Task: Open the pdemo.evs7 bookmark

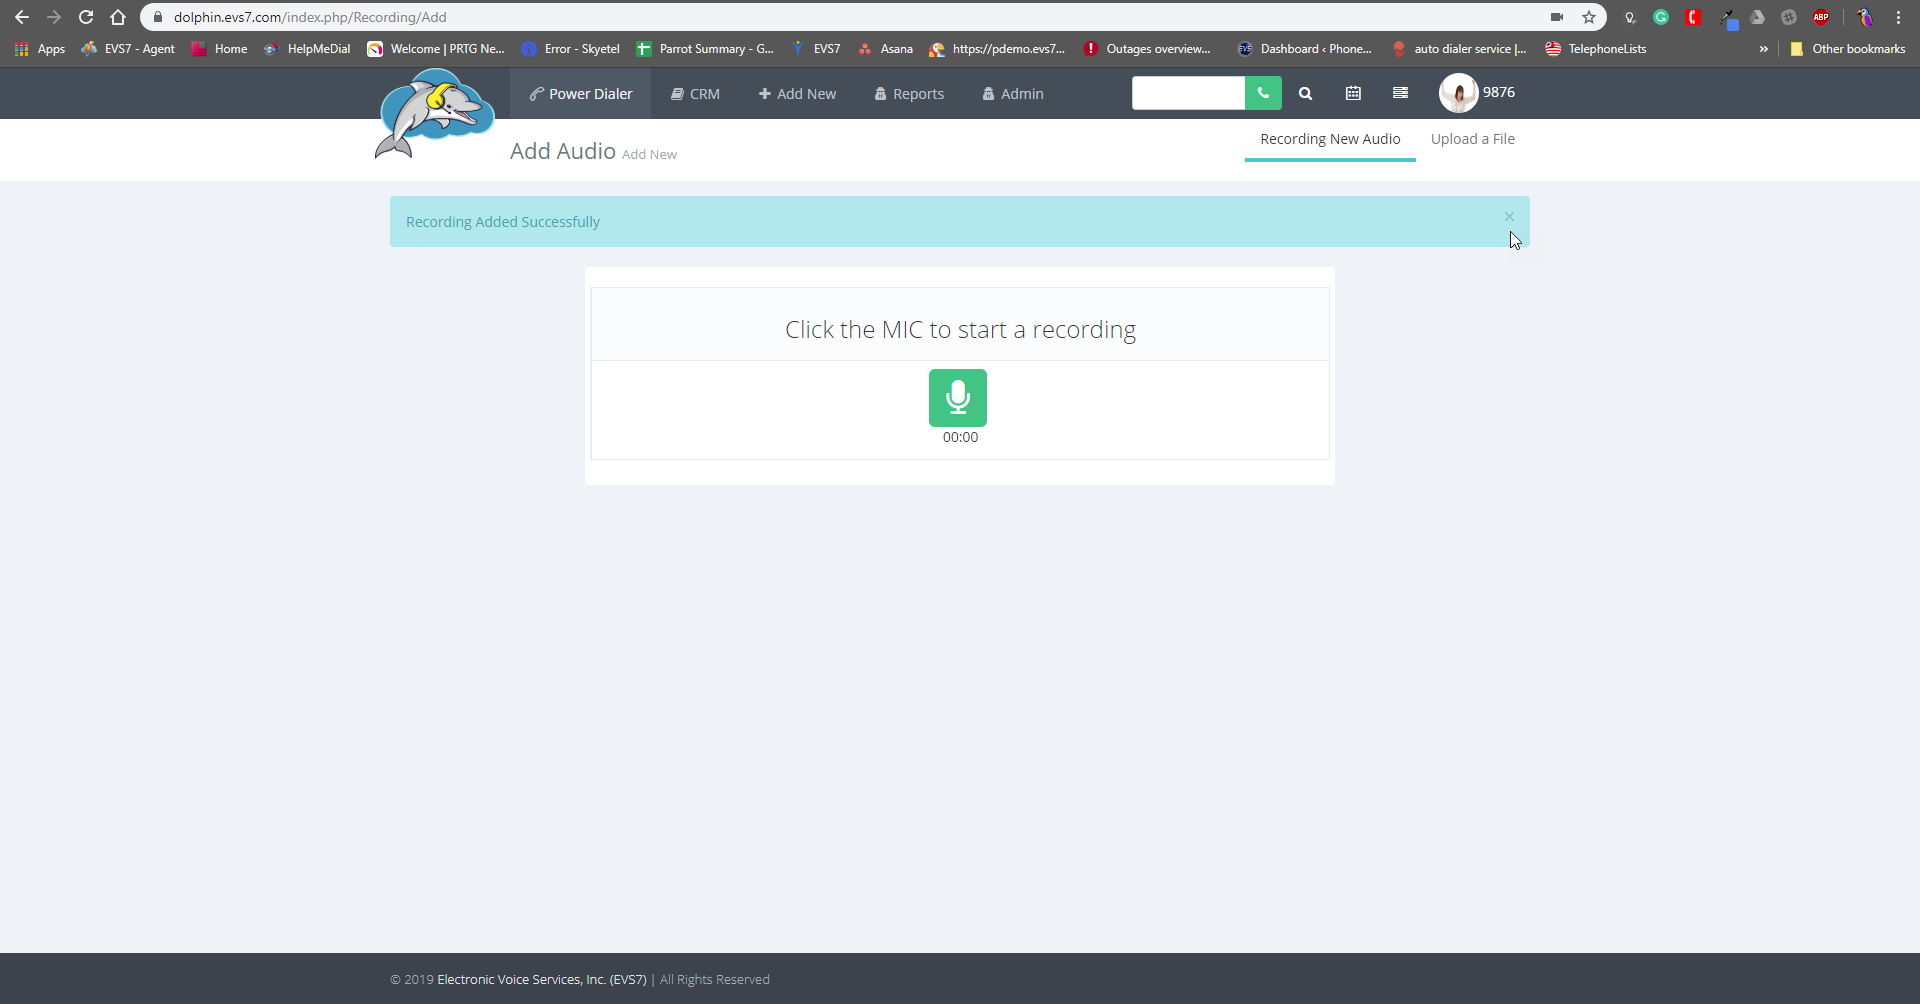Action: pyautogui.click(x=997, y=49)
